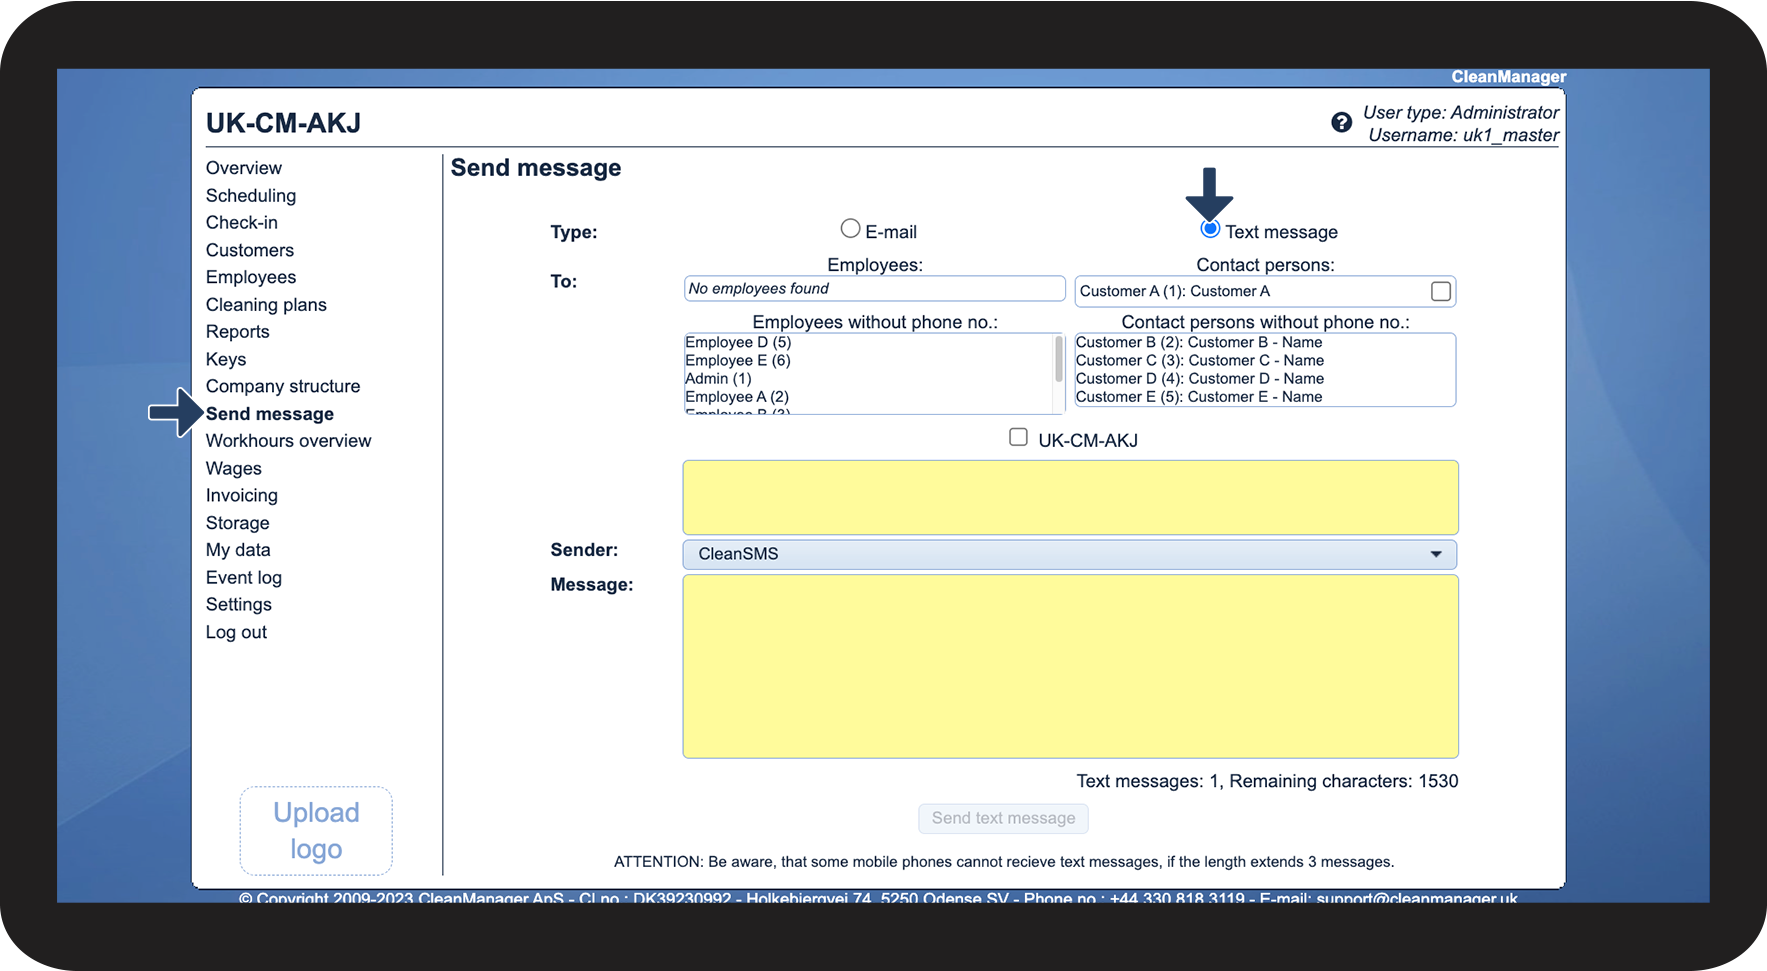Click Log out in the sidebar
This screenshot has height=971, width=1767.
point(236,632)
